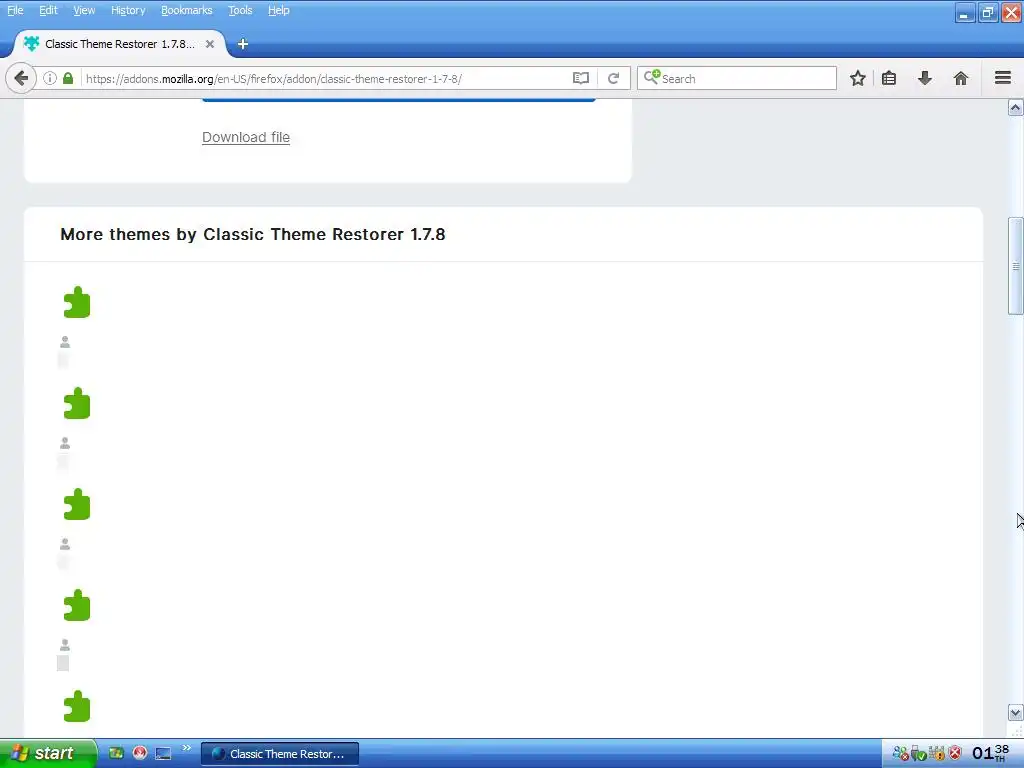1024x768 pixels.
Task: Click the Classic Theme Restor… taskbar button
Action: pos(280,754)
